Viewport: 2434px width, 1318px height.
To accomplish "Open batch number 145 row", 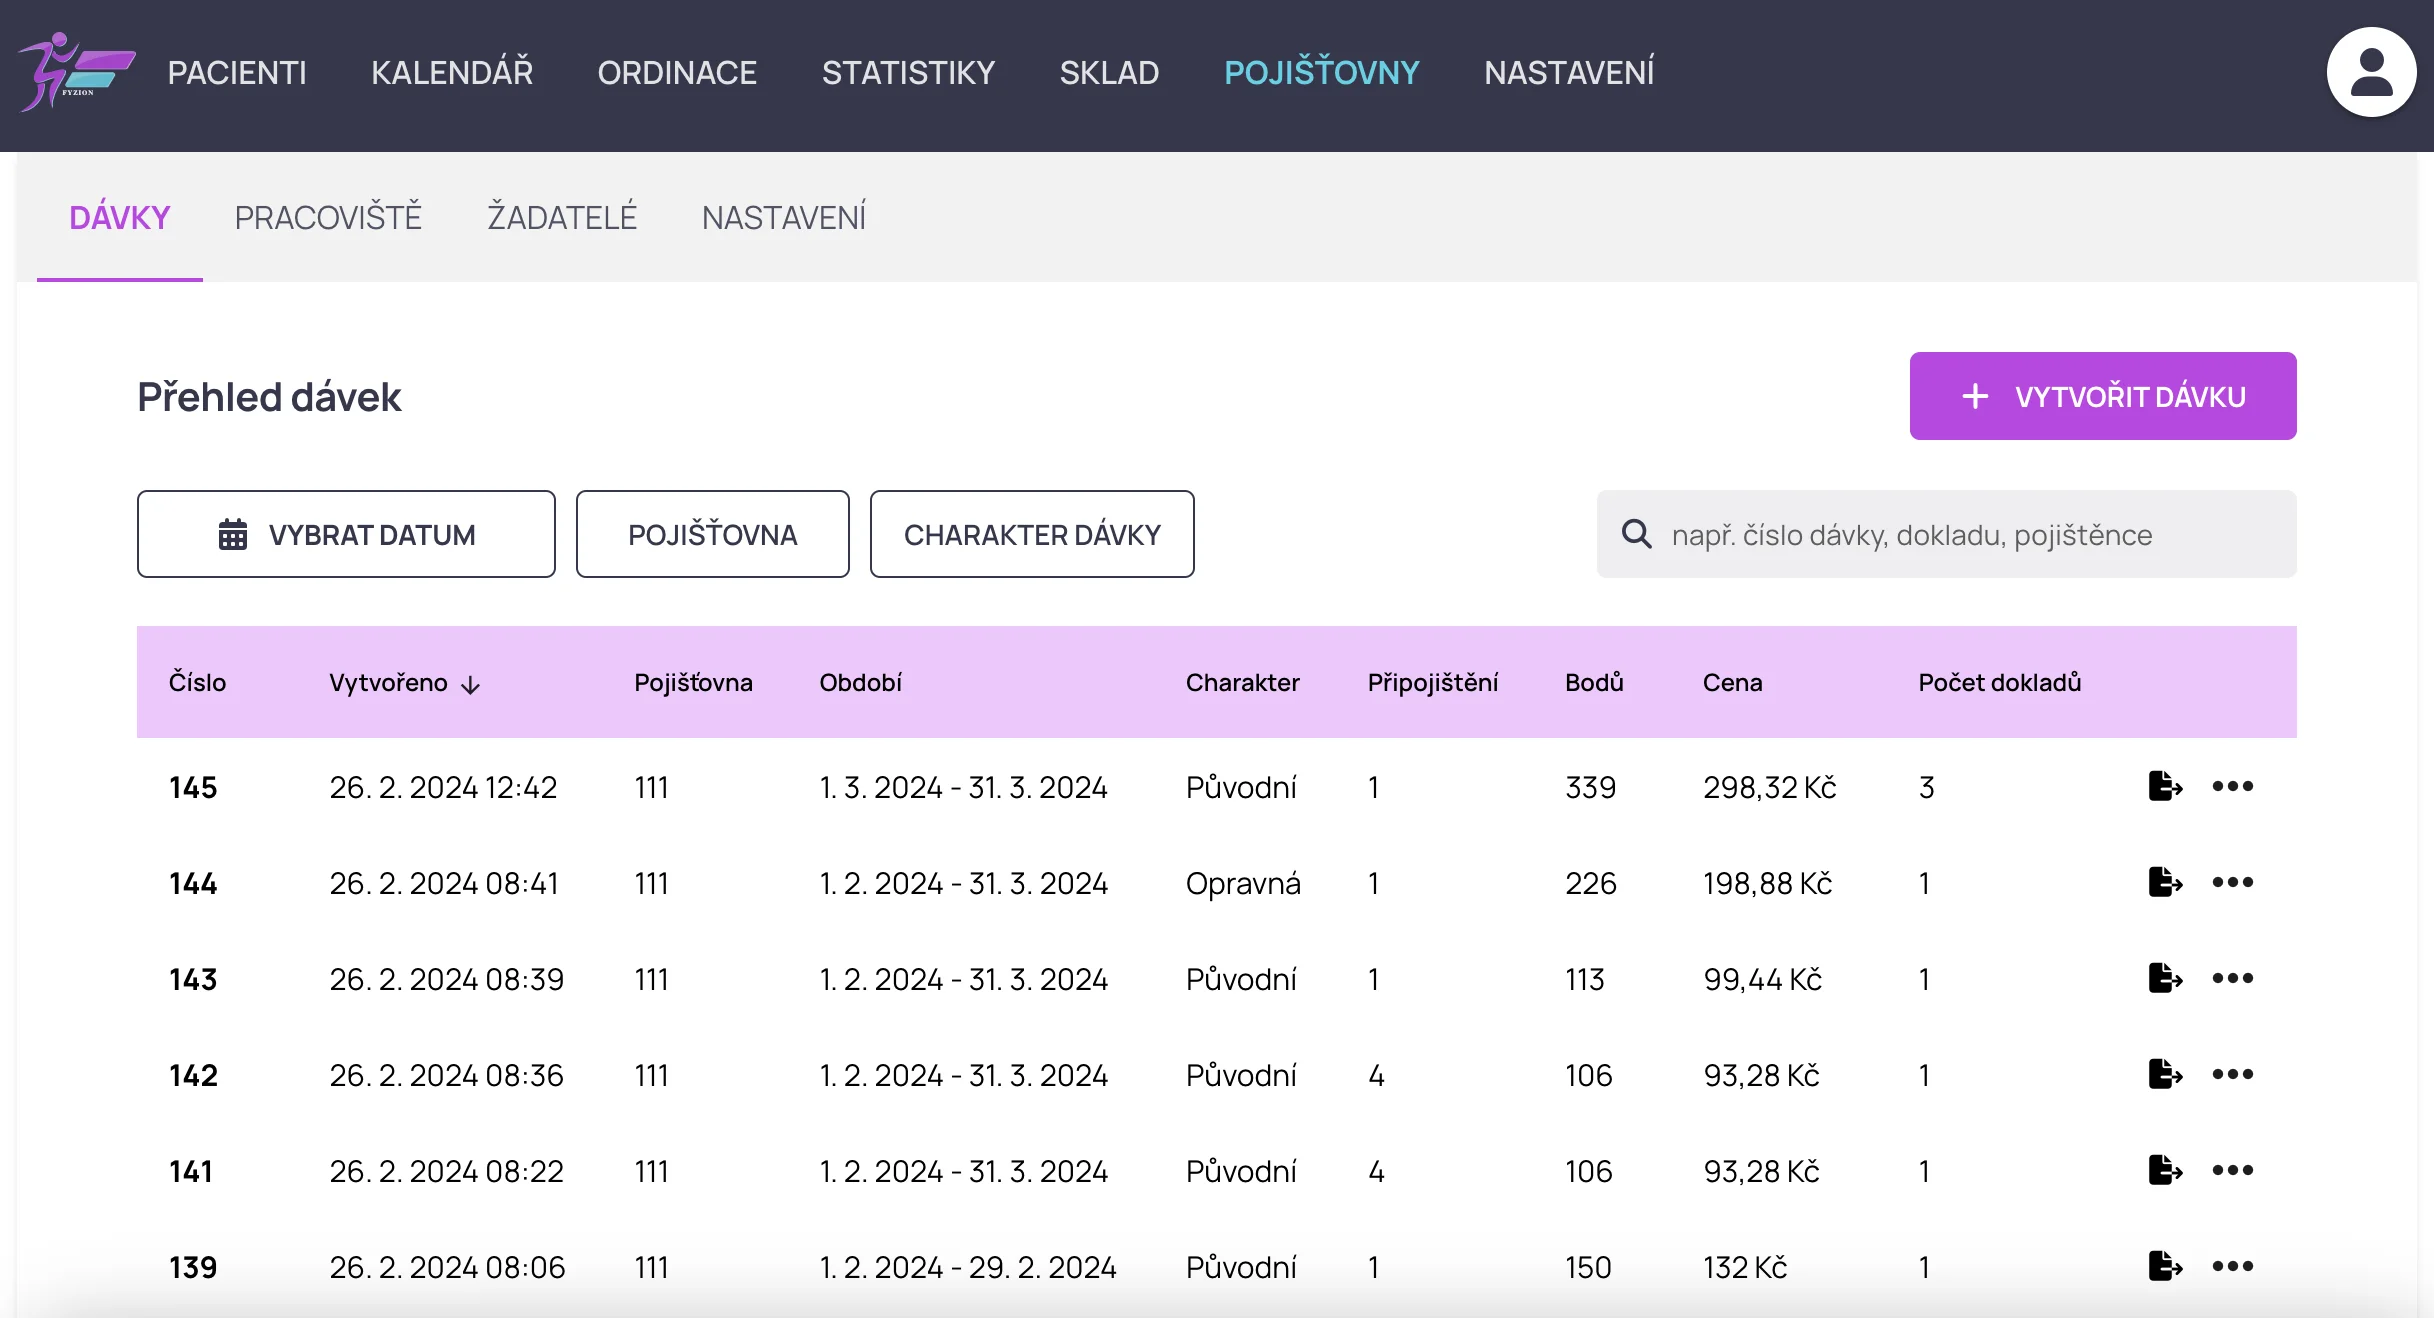I will pos(193,787).
